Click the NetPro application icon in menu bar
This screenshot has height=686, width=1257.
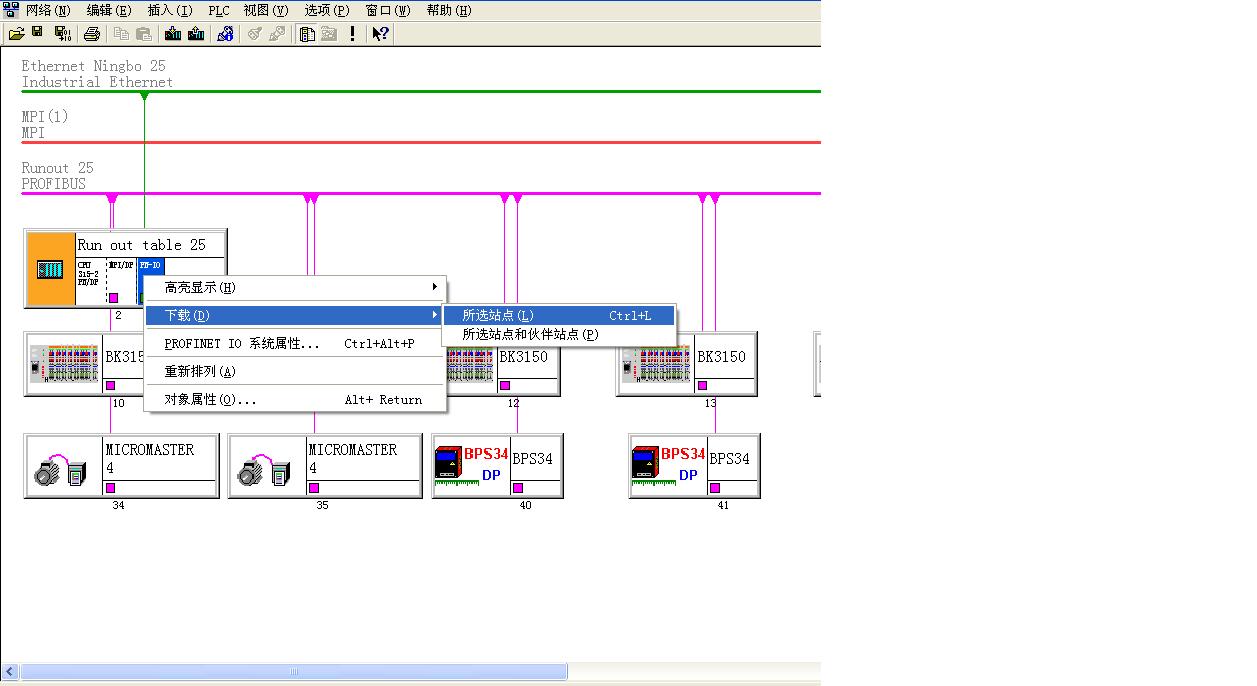pyautogui.click(x=11, y=10)
